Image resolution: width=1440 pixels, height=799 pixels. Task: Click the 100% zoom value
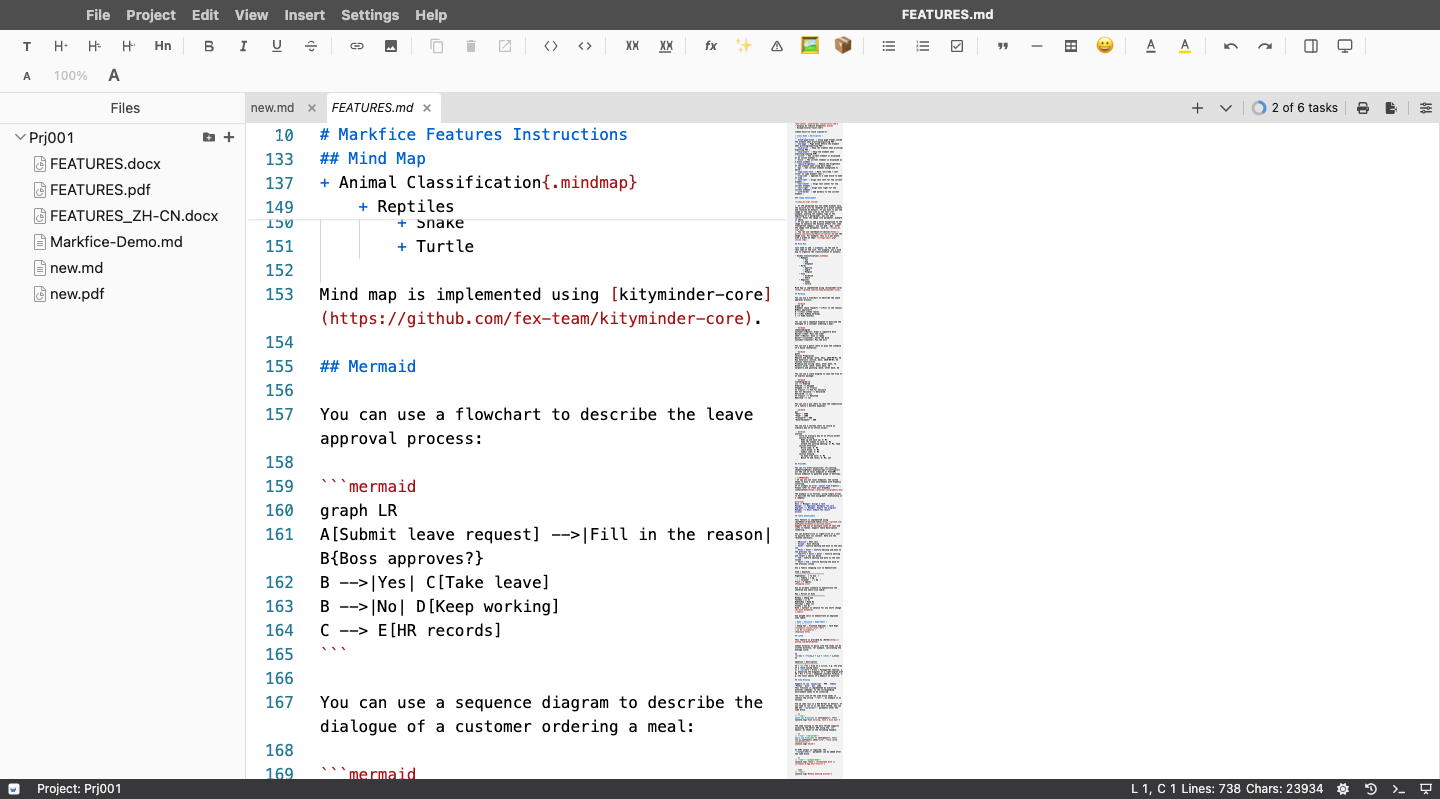(x=71, y=76)
